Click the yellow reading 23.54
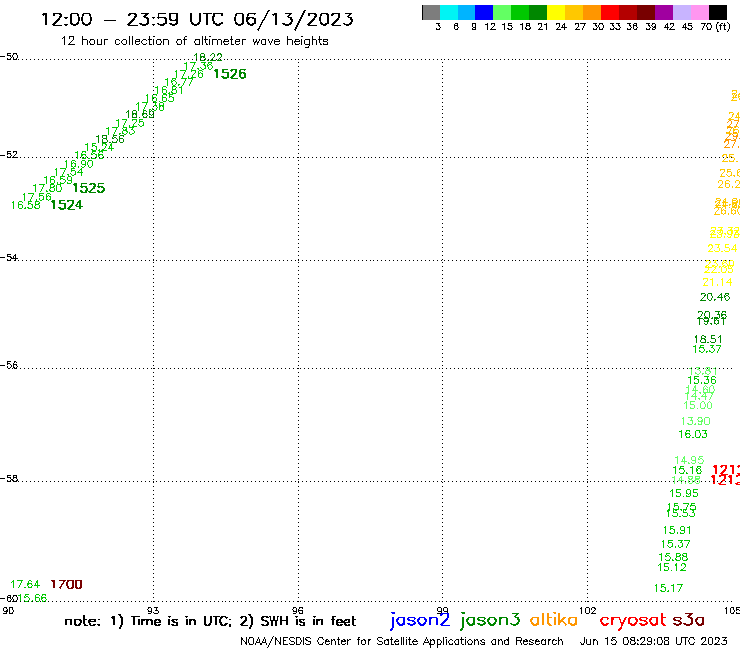The image size is (740, 650). [x=723, y=248]
